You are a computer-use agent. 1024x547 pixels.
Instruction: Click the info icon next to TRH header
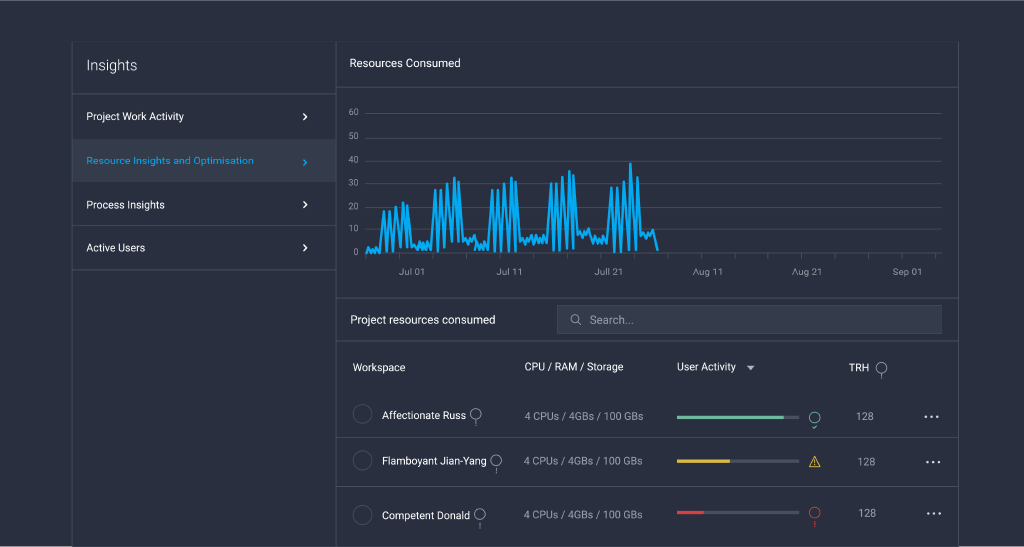[x=881, y=369]
